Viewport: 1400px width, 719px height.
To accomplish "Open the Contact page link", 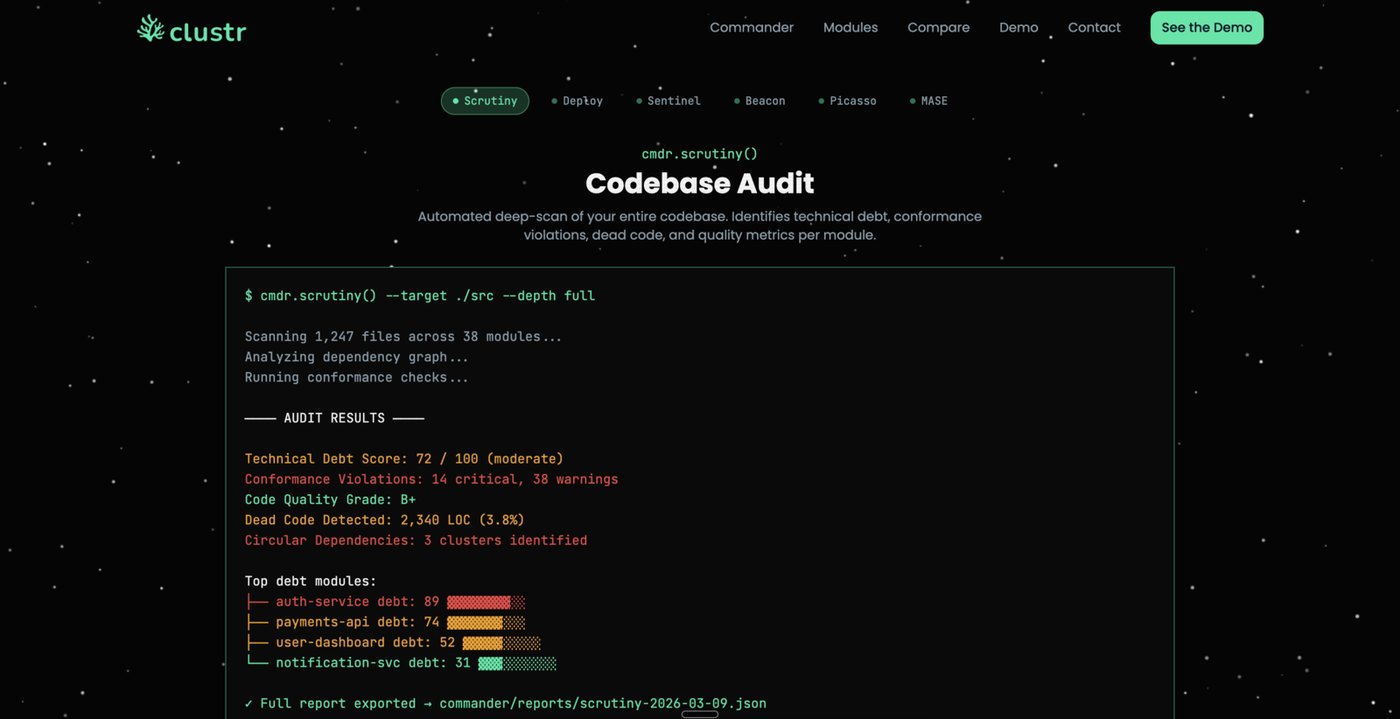I will click(1094, 28).
